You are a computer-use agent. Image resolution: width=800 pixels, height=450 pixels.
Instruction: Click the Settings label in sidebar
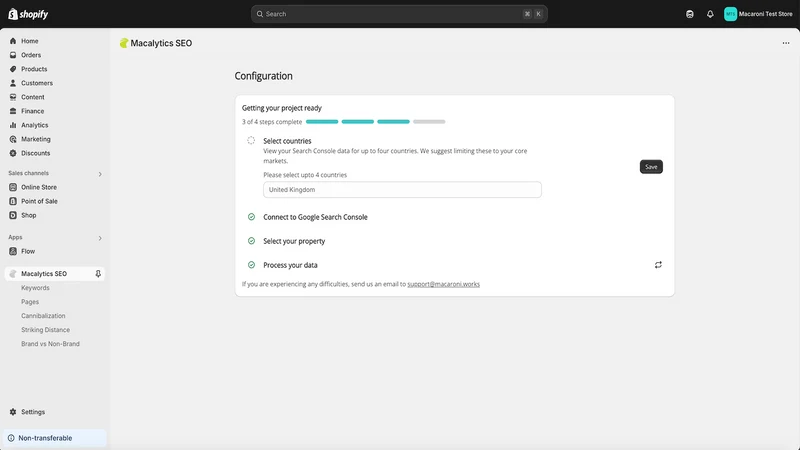pos(33,412)
